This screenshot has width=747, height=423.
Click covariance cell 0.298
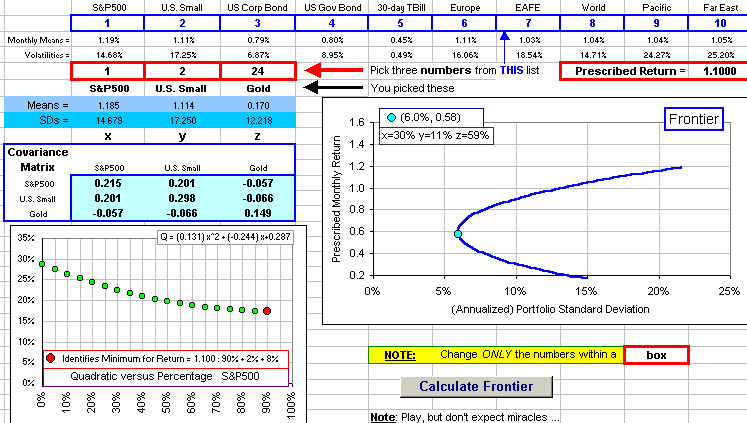[182, 198]
